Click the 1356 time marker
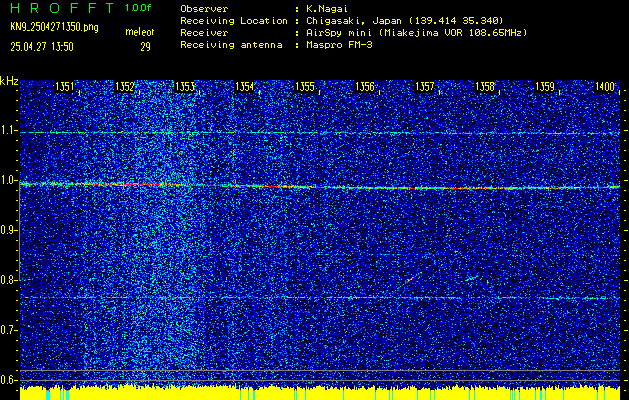The height and width of the screenshot is (400, 629). tap(365, 87)
